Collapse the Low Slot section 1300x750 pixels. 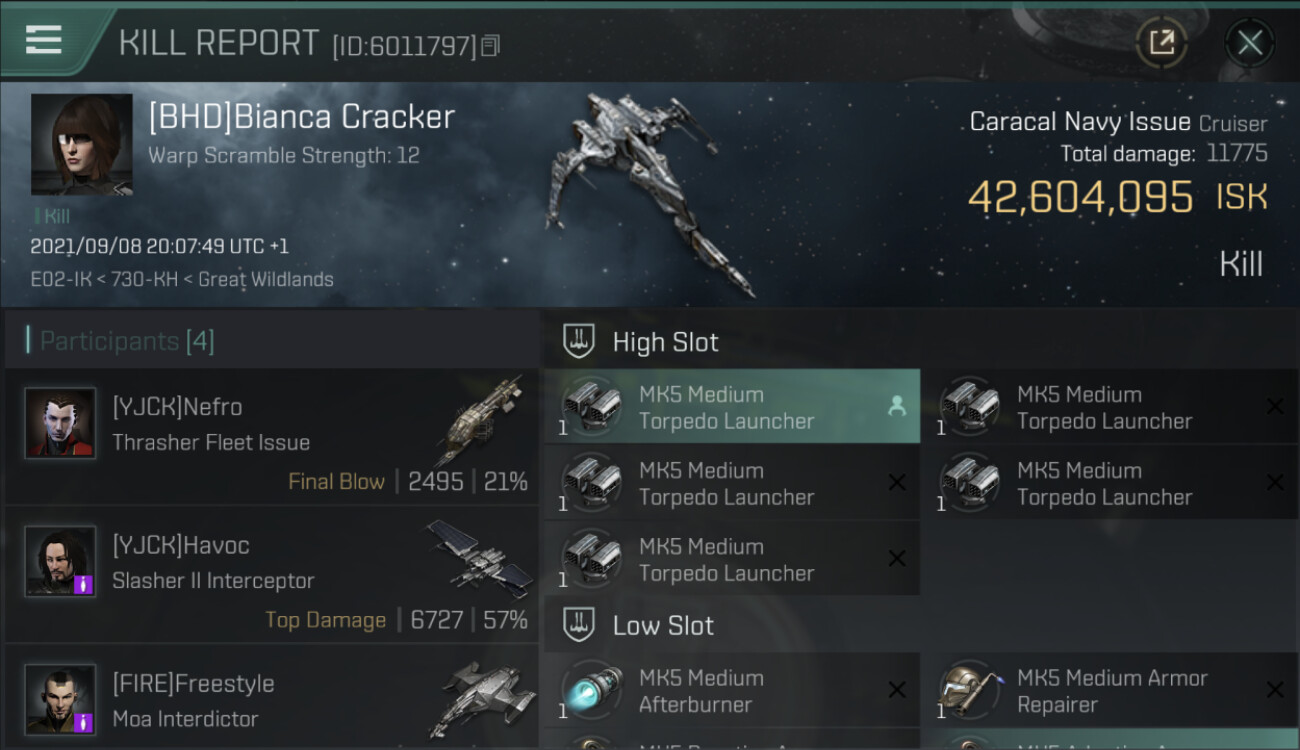click(663, 626)
